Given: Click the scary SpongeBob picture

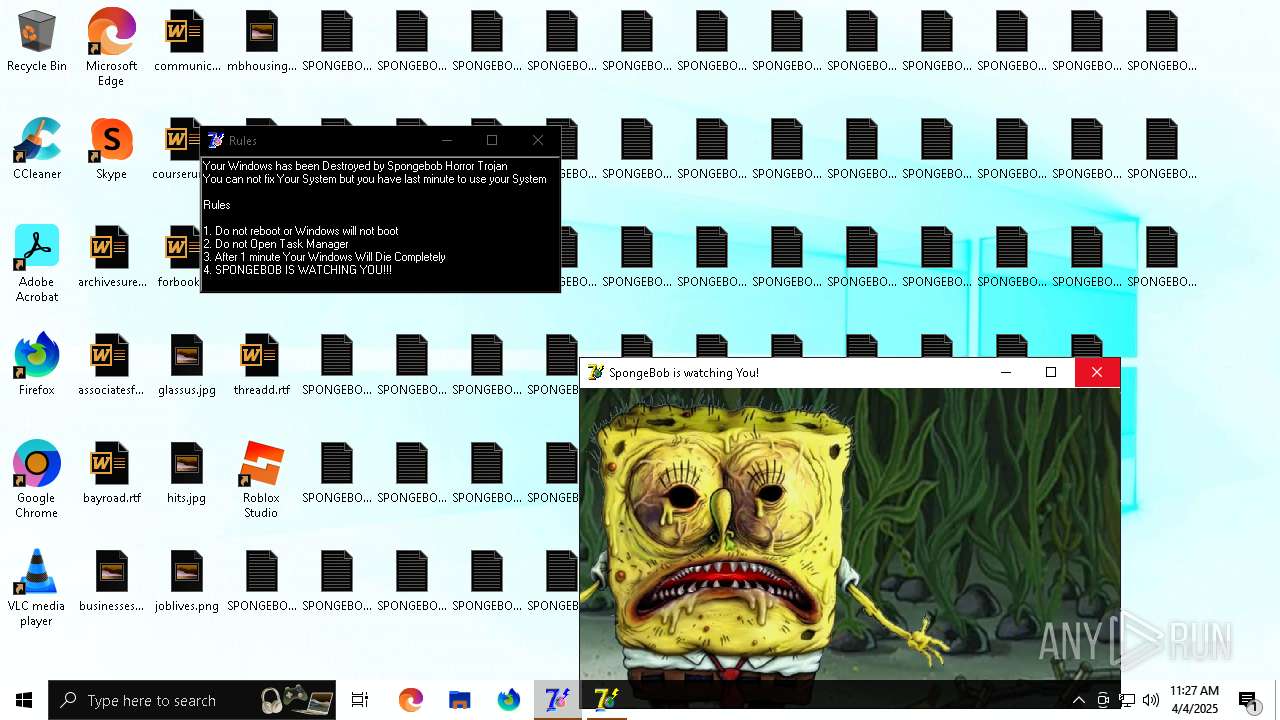Looking at the screenshot, I should tap(850, 534).
